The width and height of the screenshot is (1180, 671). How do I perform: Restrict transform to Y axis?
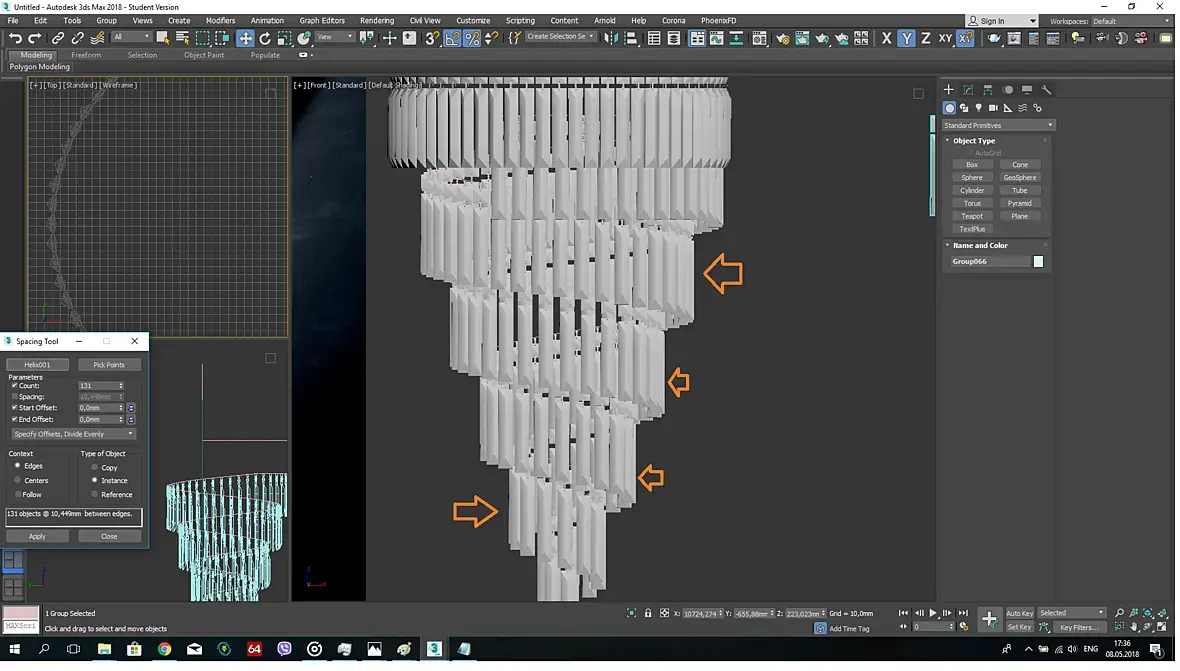[x=906, y=38]
